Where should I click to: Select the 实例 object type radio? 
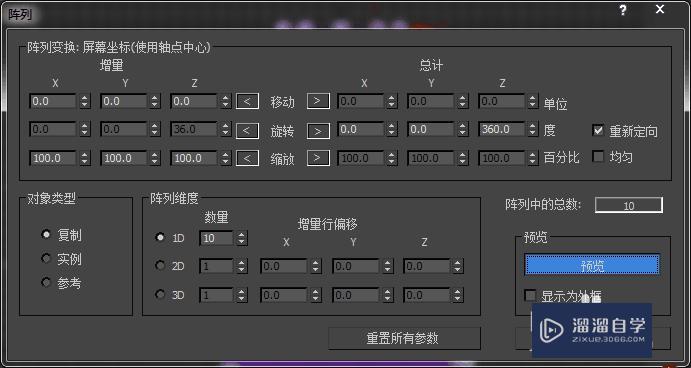click(46, 258)
